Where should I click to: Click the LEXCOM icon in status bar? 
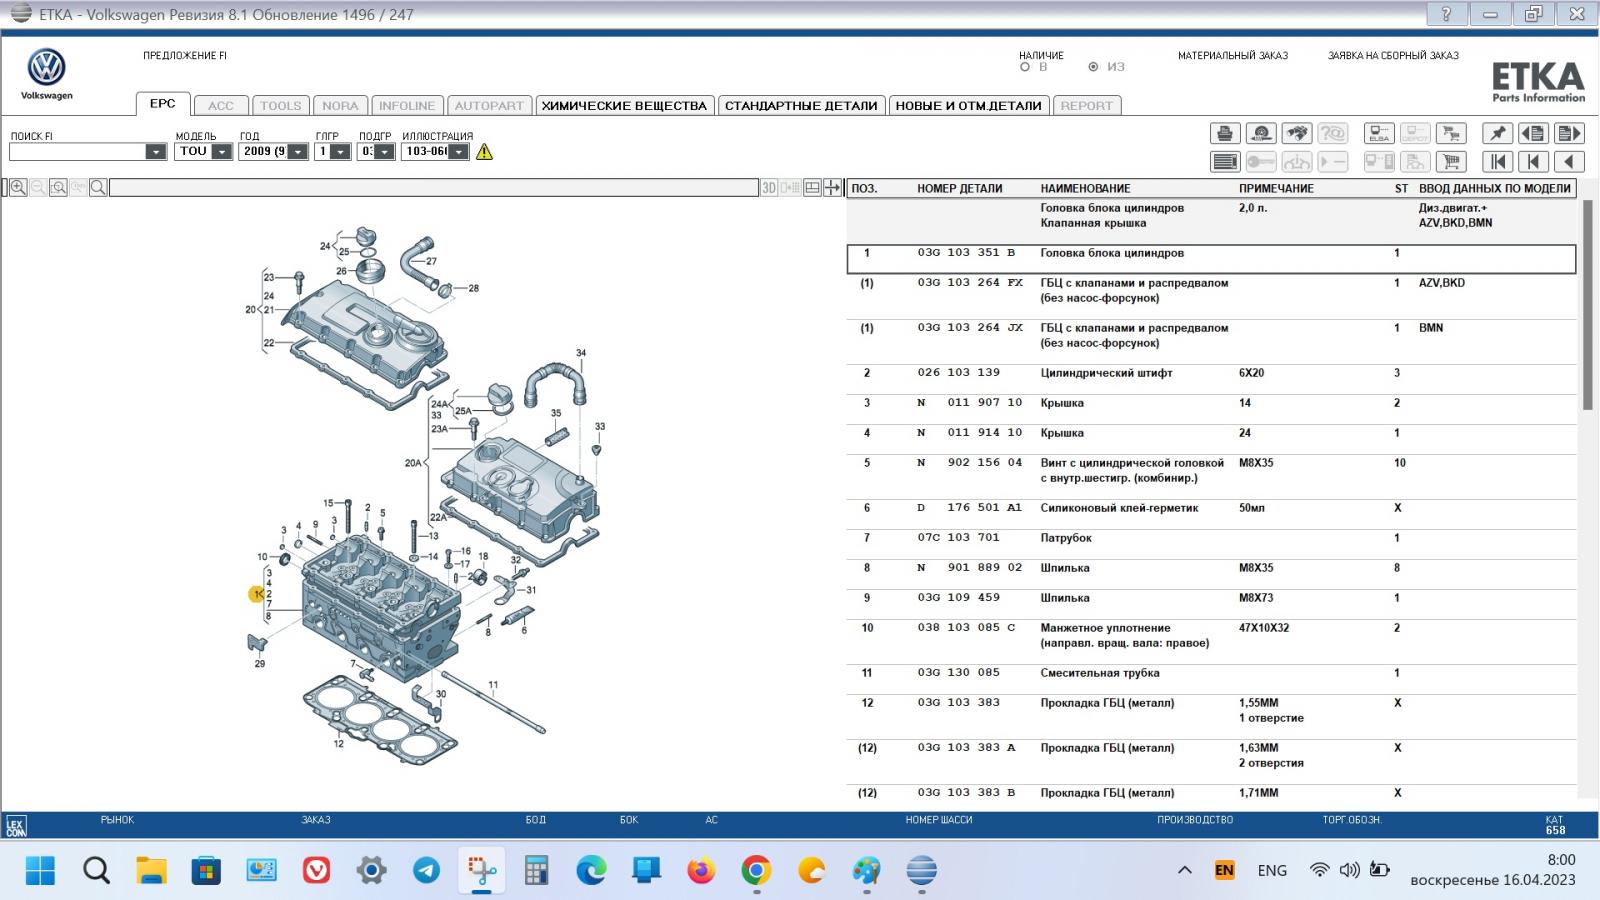16,825
